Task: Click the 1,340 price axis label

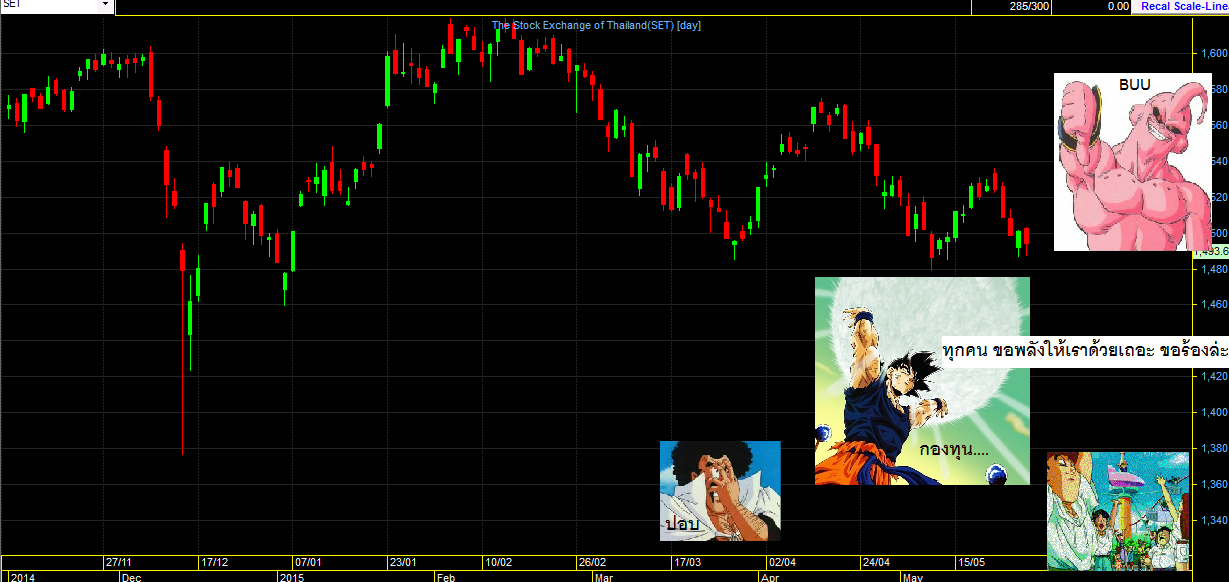Action: 1214,520
